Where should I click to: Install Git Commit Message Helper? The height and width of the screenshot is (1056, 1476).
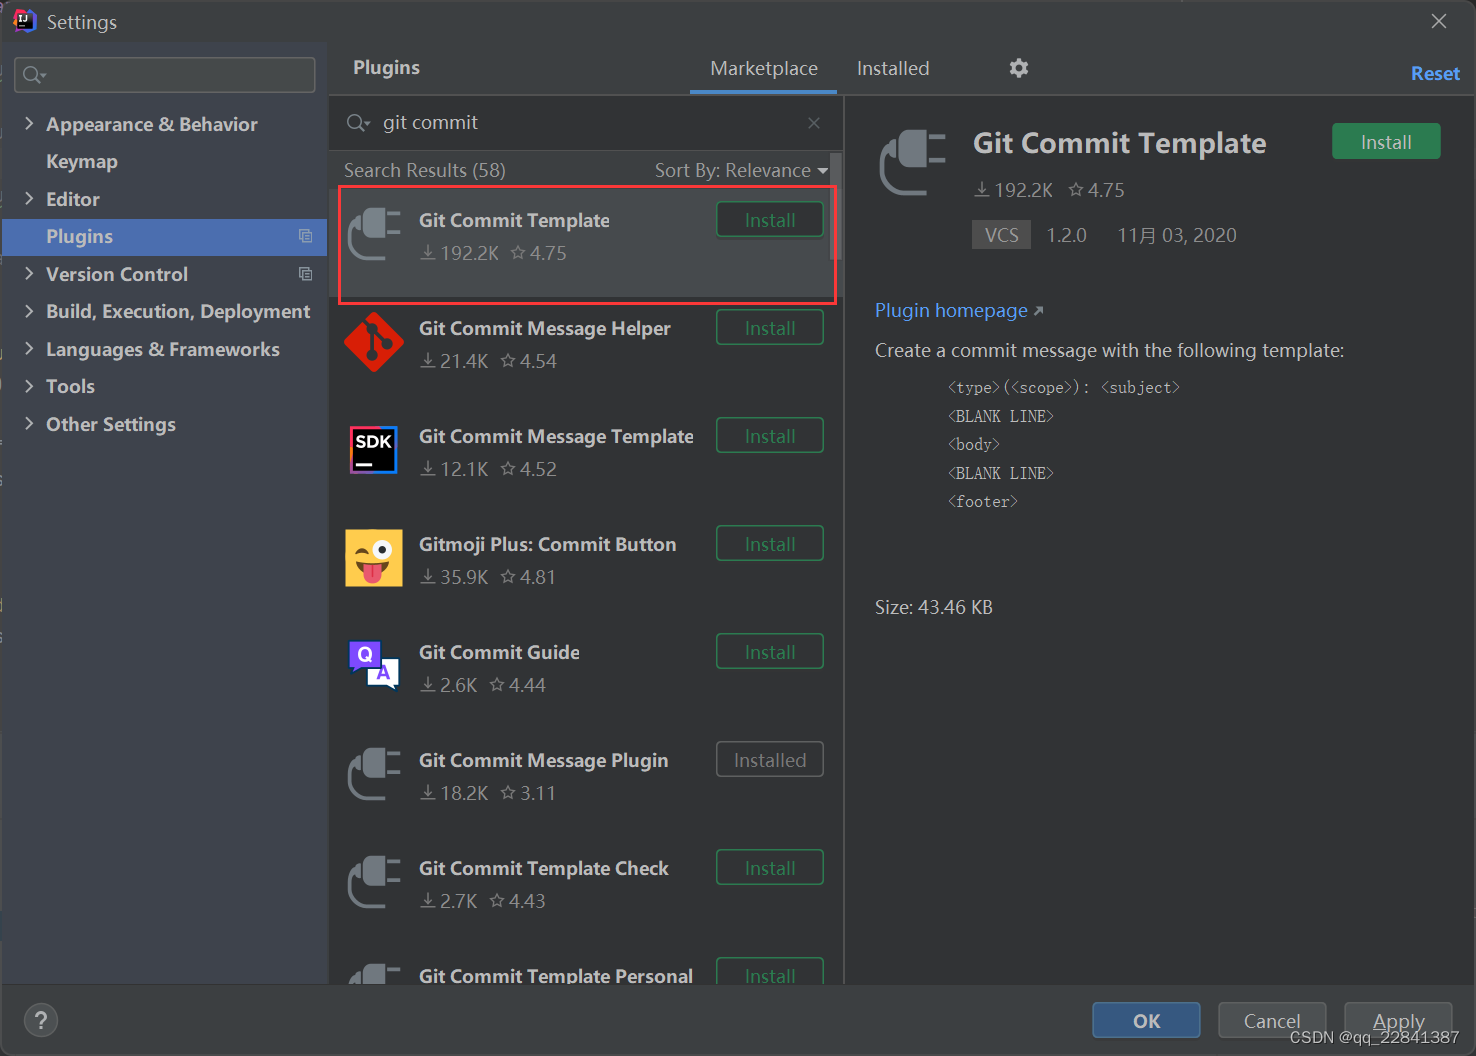pyautogui.click(x=770, y=328)
